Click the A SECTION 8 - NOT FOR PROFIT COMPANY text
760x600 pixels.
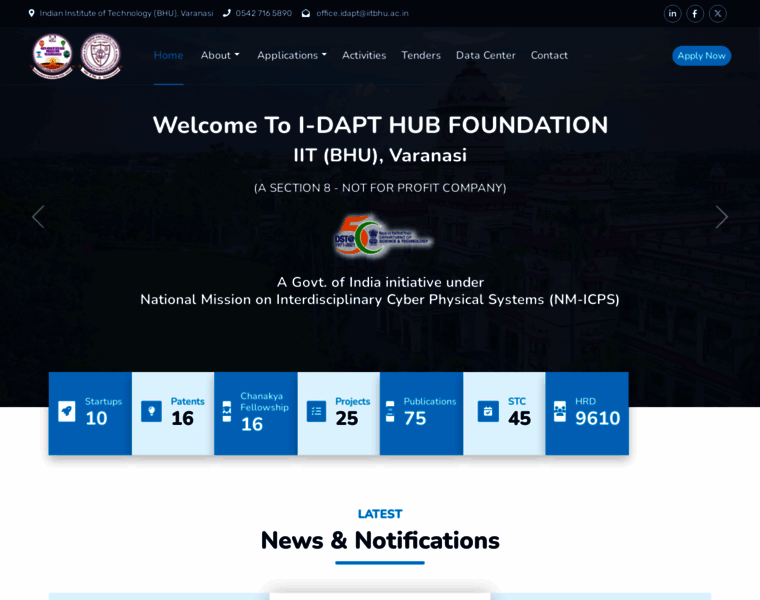tap(380, 188)
